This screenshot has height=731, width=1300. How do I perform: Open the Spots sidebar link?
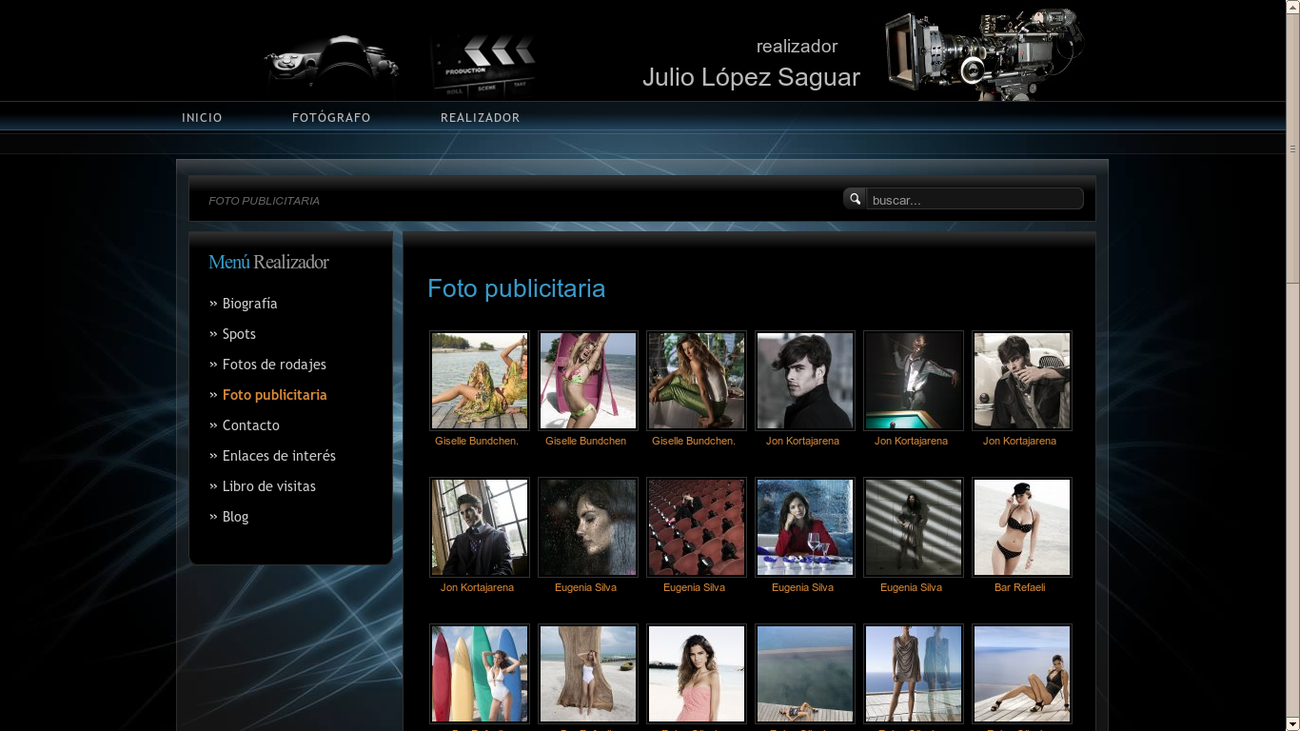coord(238,334)
